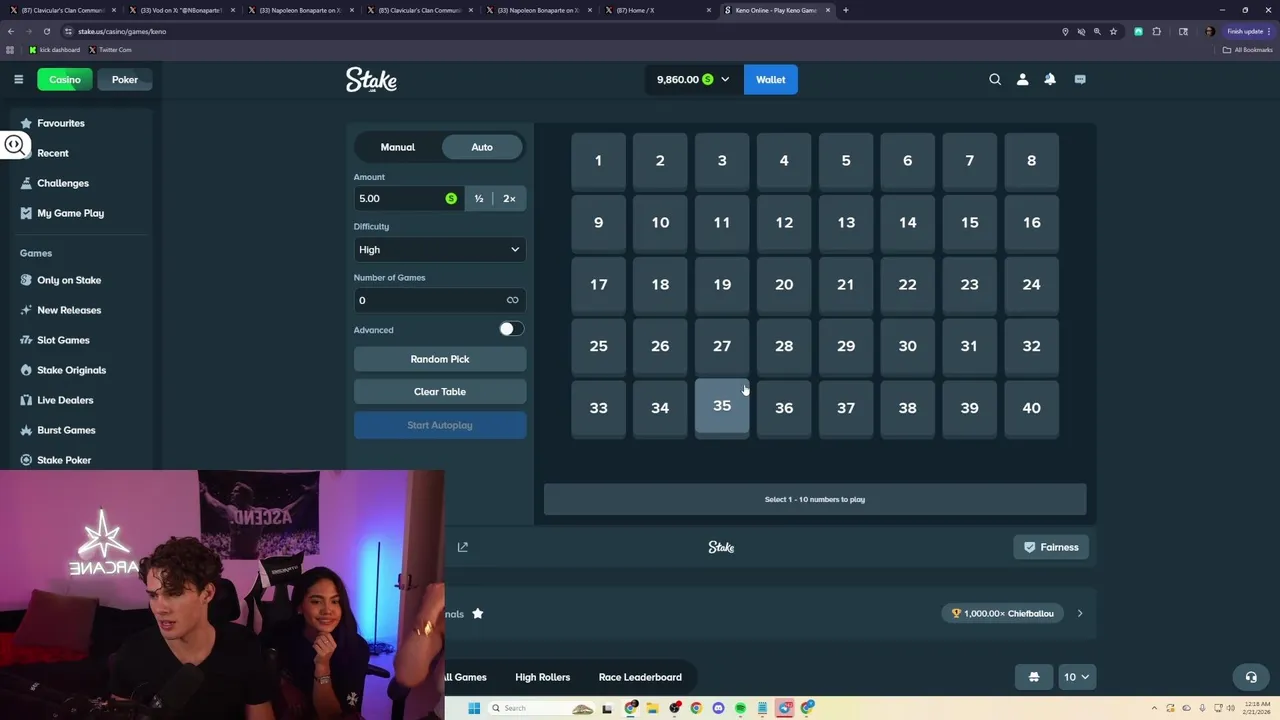Open My Game Play in sidebar
The height and width of the screenshot is (720, 1280).
(x=80, y=213)
